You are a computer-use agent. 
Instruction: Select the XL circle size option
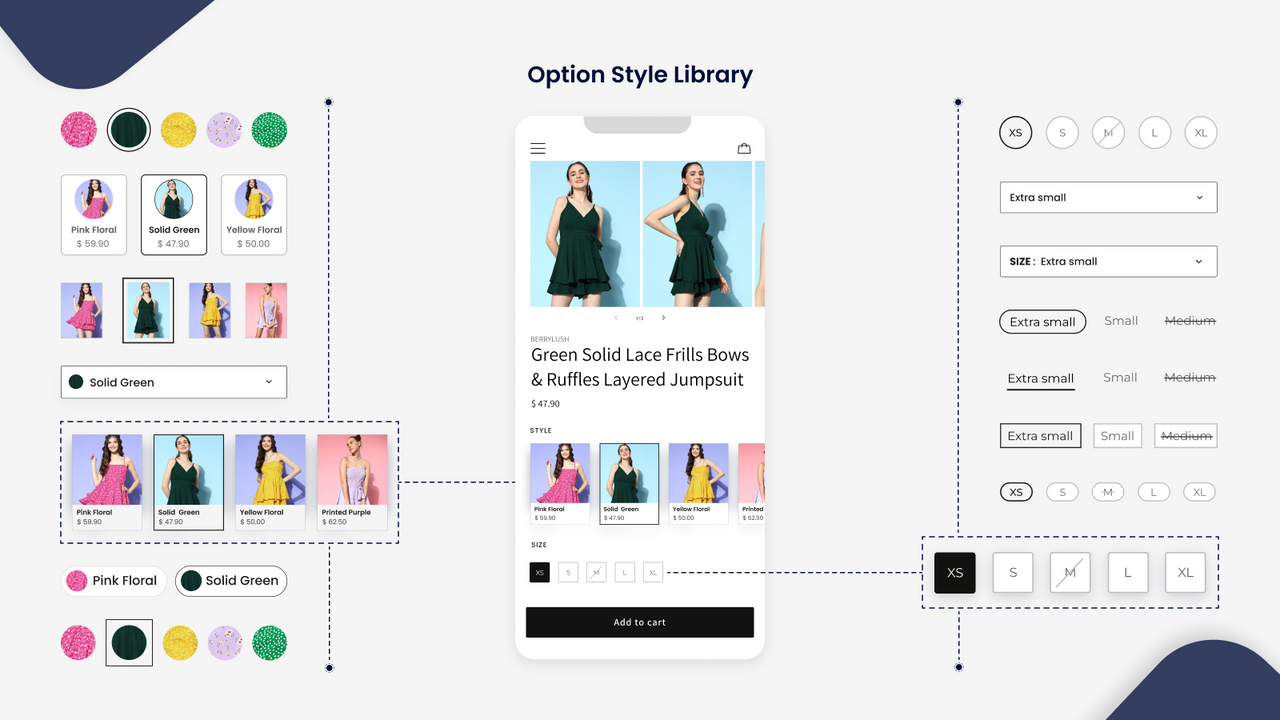pos(1200,132)
